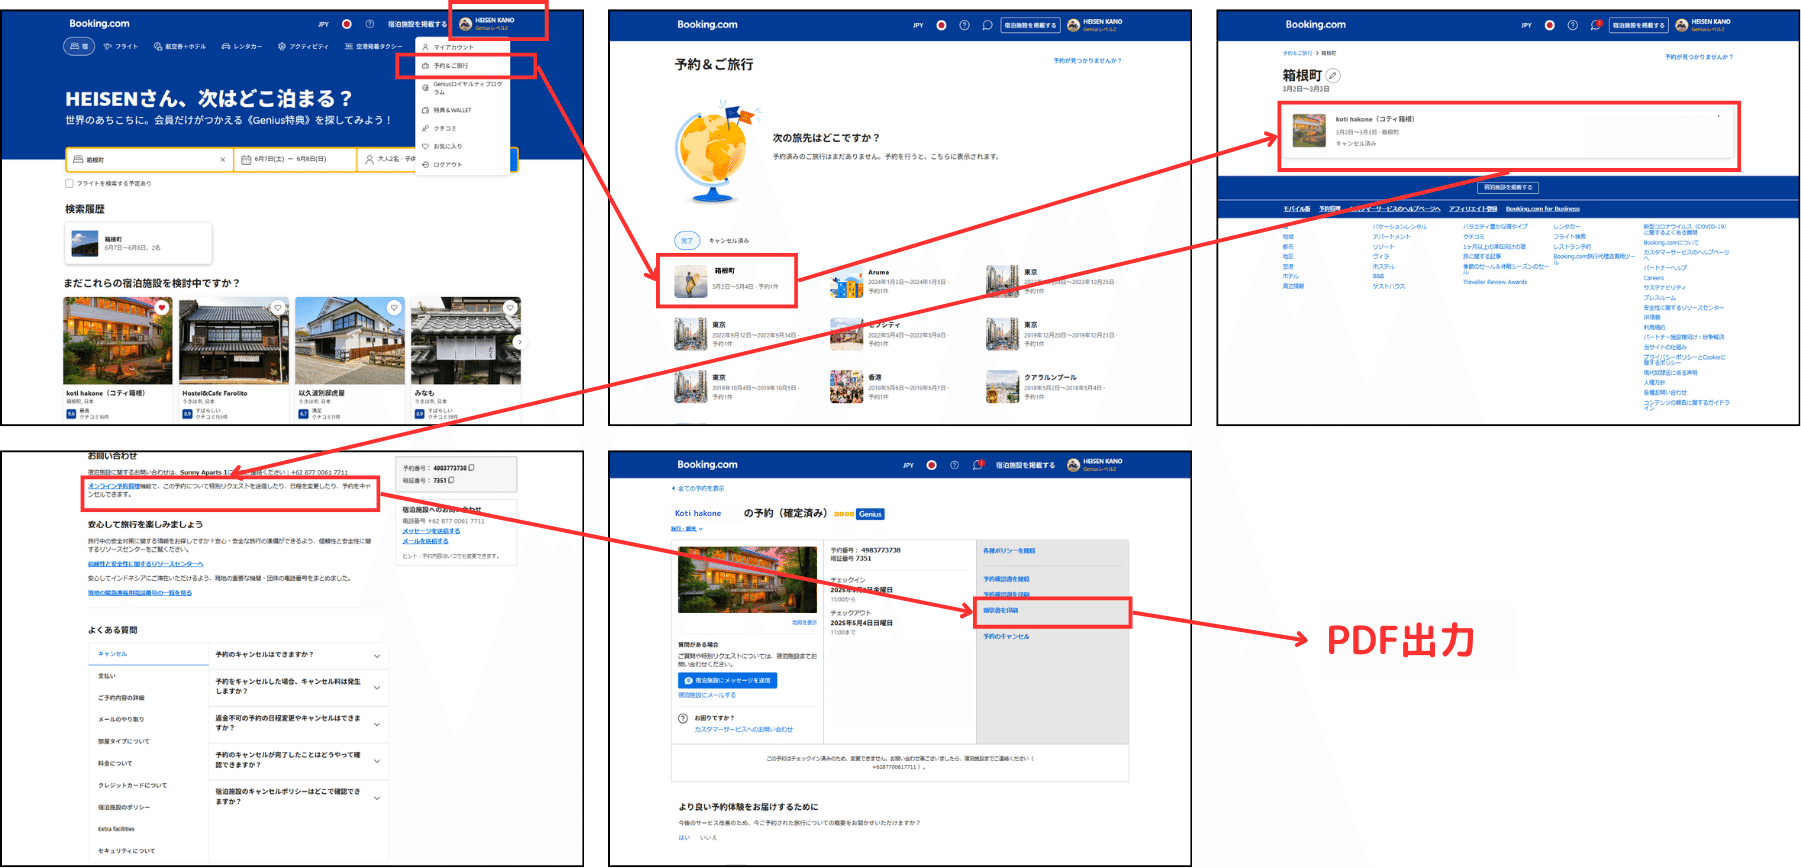Click the 宿泊施設にメッセージを送信 button

[728, 680]
